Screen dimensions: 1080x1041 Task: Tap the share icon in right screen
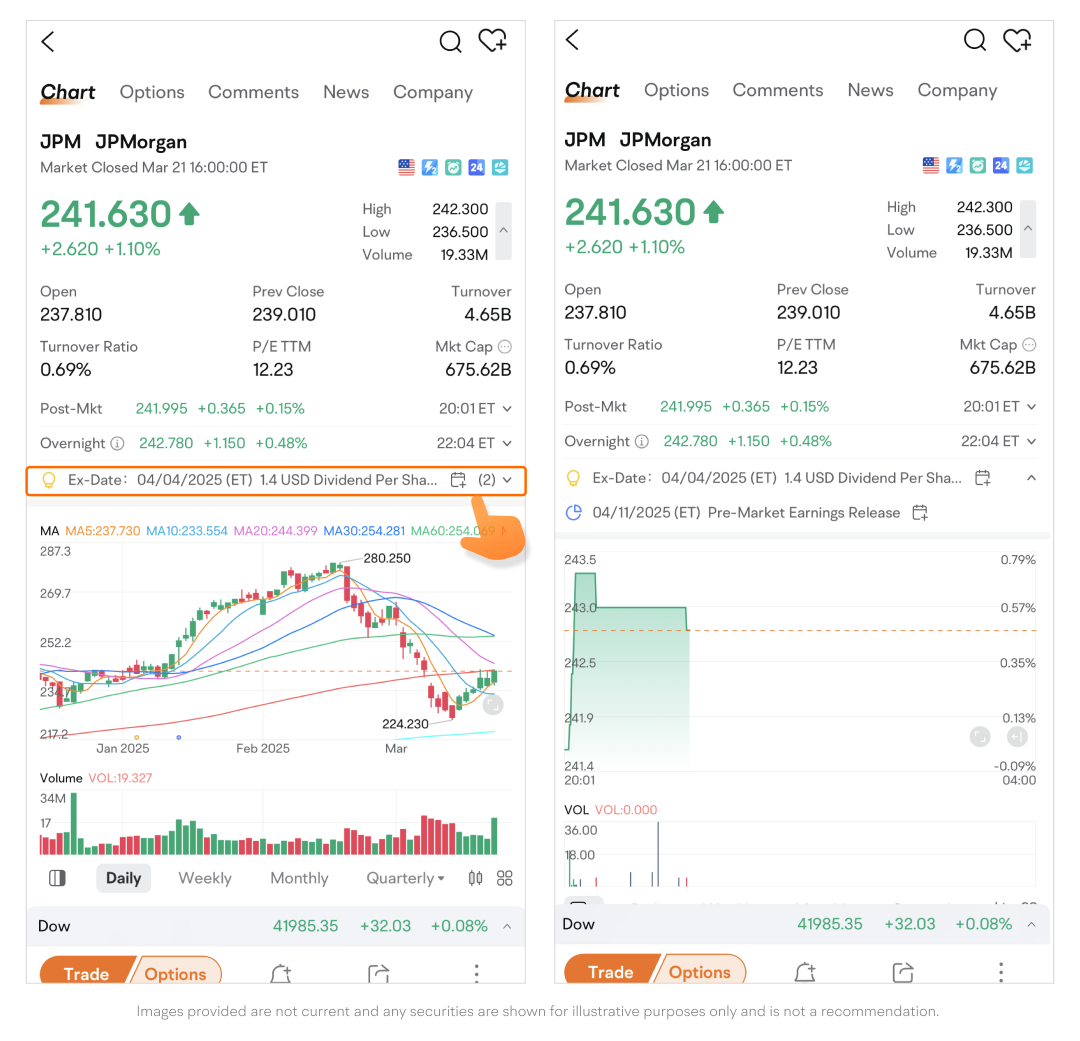tap(903, 972)
